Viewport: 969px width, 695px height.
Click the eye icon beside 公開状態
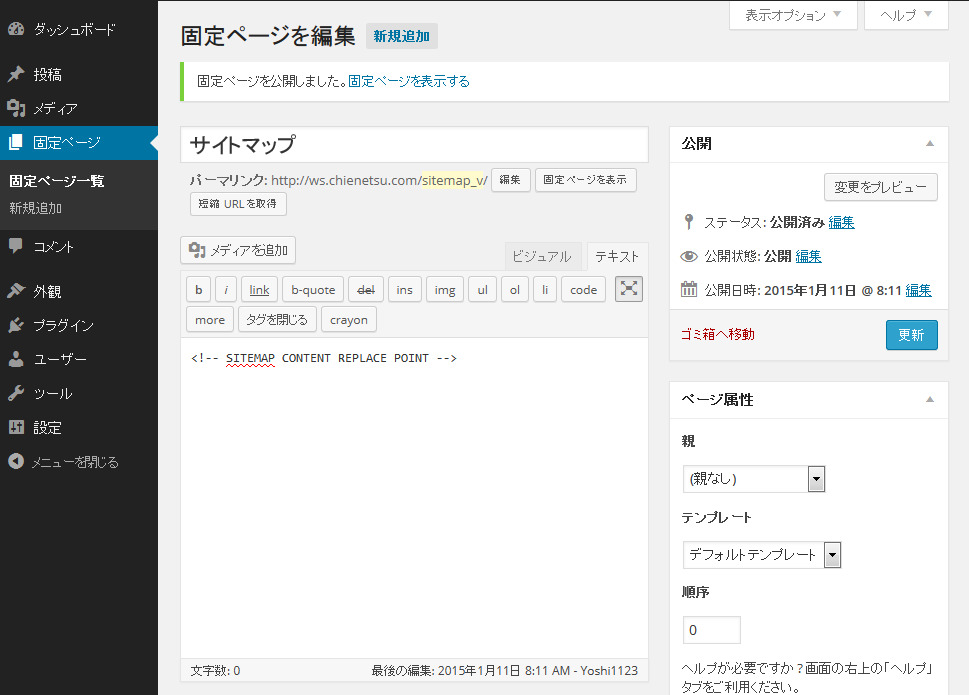click(688, 256)
